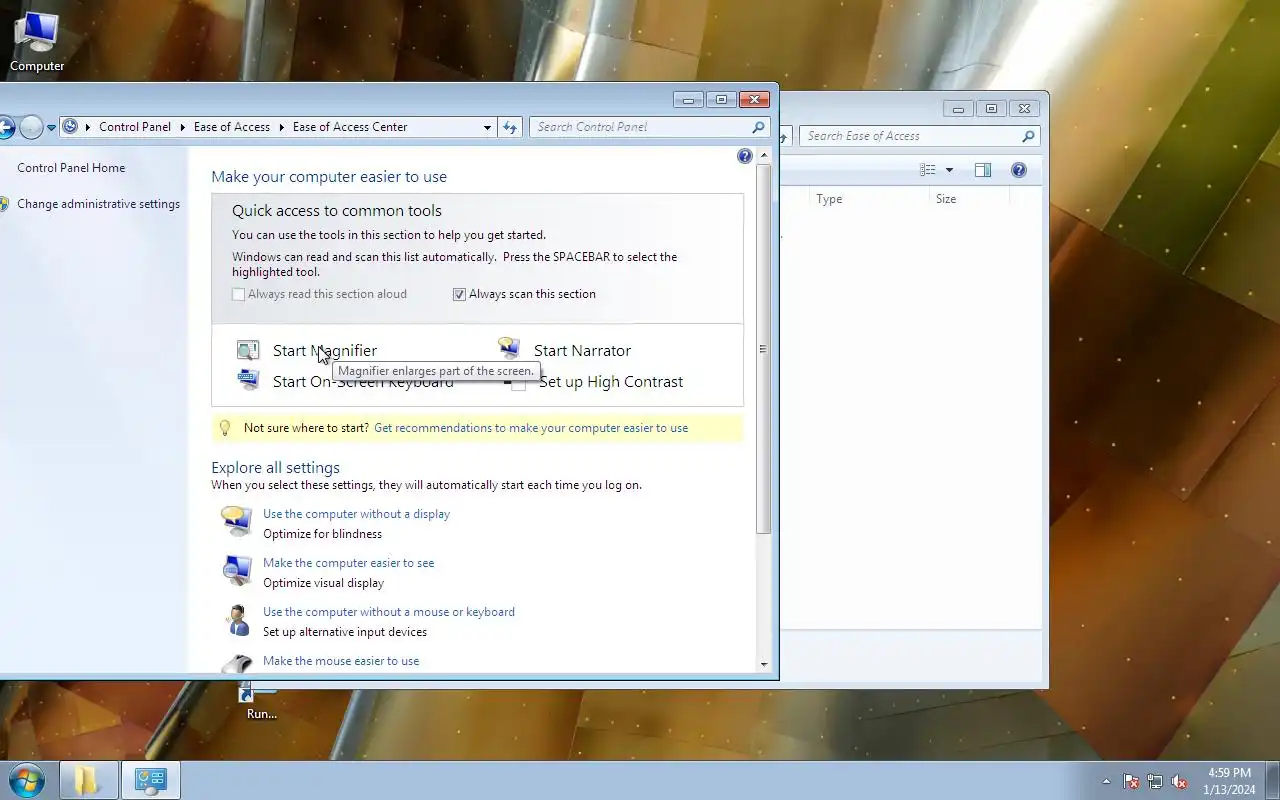The width and height of the screenshot is (1280, 800).
Task: Click Start Narrator link
Action: pos(582,350)
